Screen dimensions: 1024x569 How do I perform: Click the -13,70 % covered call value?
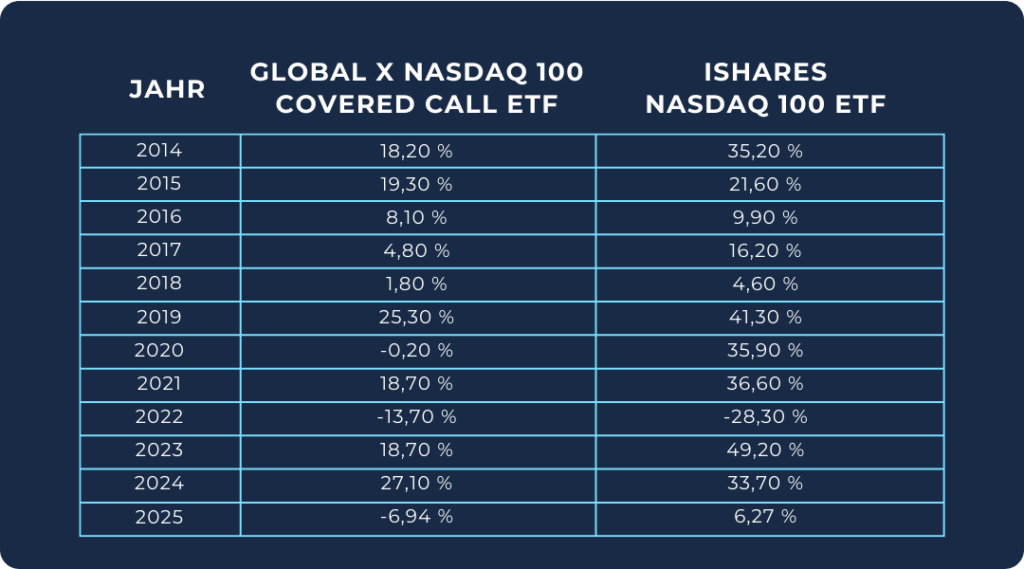tap(418, 417)
